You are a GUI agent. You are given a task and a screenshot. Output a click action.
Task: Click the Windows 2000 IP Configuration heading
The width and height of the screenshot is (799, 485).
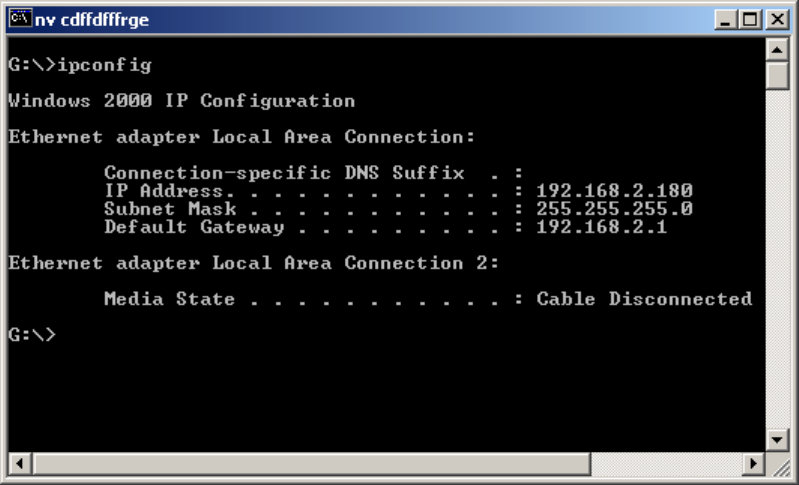[x=181, y=101]
